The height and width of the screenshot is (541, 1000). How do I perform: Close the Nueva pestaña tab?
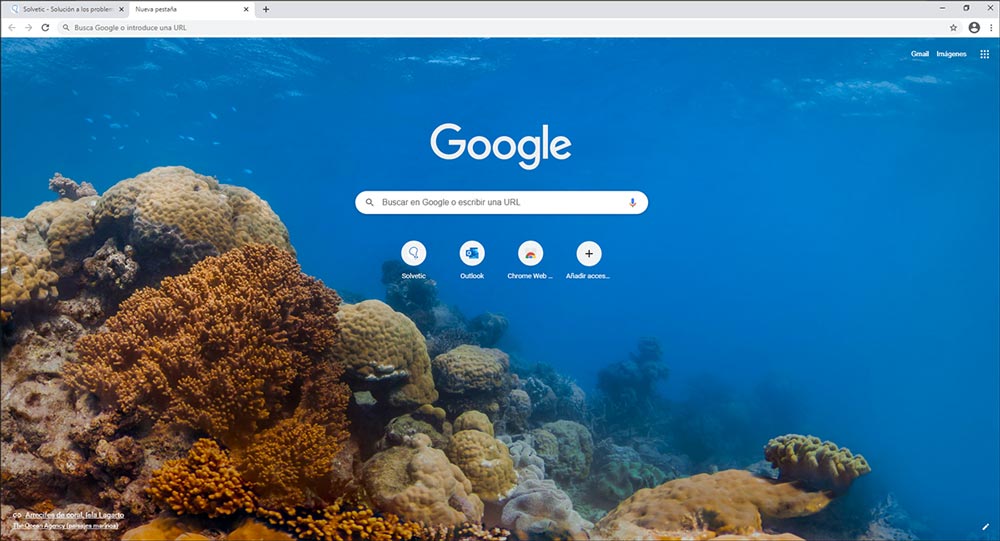[x=246, y=10]
